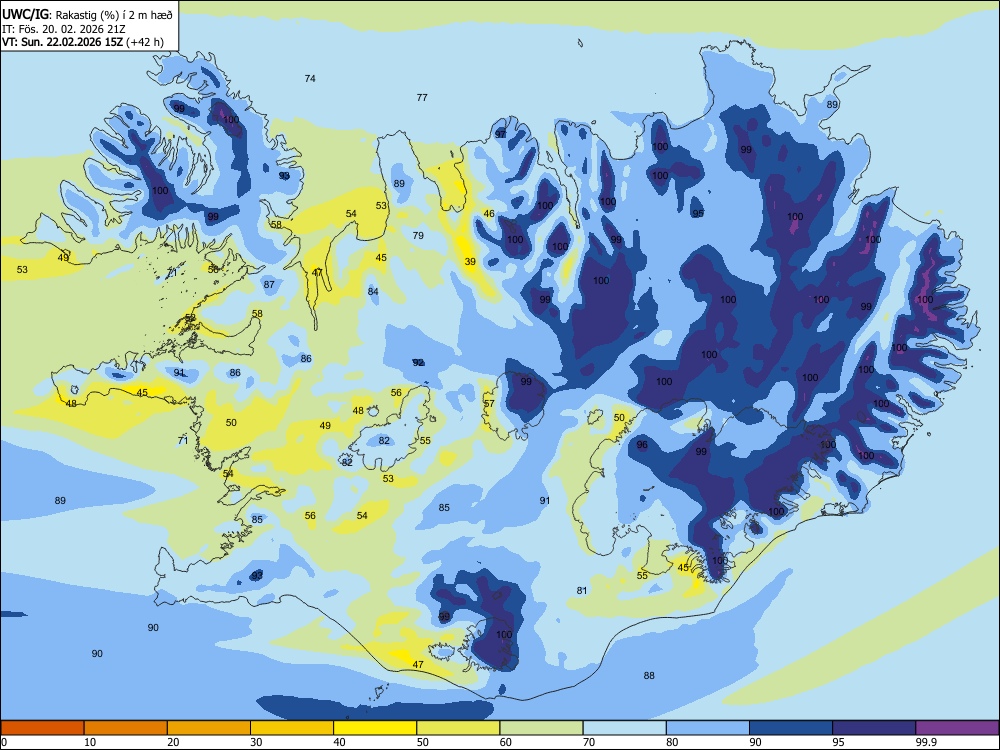
Task: Pick the 50–60 pale yellow legend swatch
Action: [x=459, y=728]
